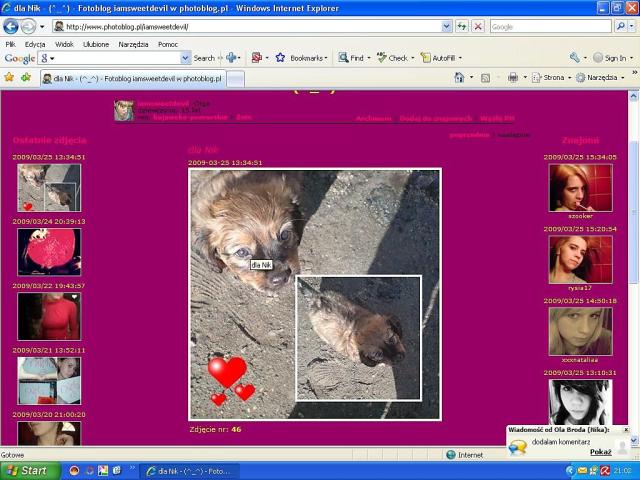640x480 pixels.
Task: Expand the Google toolbar search history dropdown
Action: 185,58
